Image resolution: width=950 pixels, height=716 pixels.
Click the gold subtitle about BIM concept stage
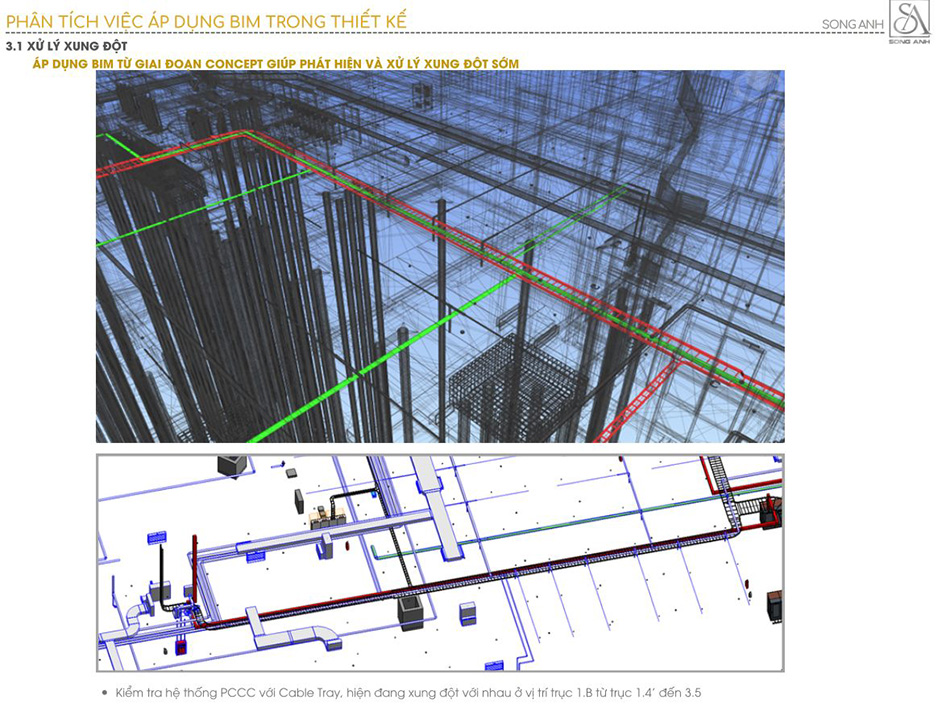276,64
